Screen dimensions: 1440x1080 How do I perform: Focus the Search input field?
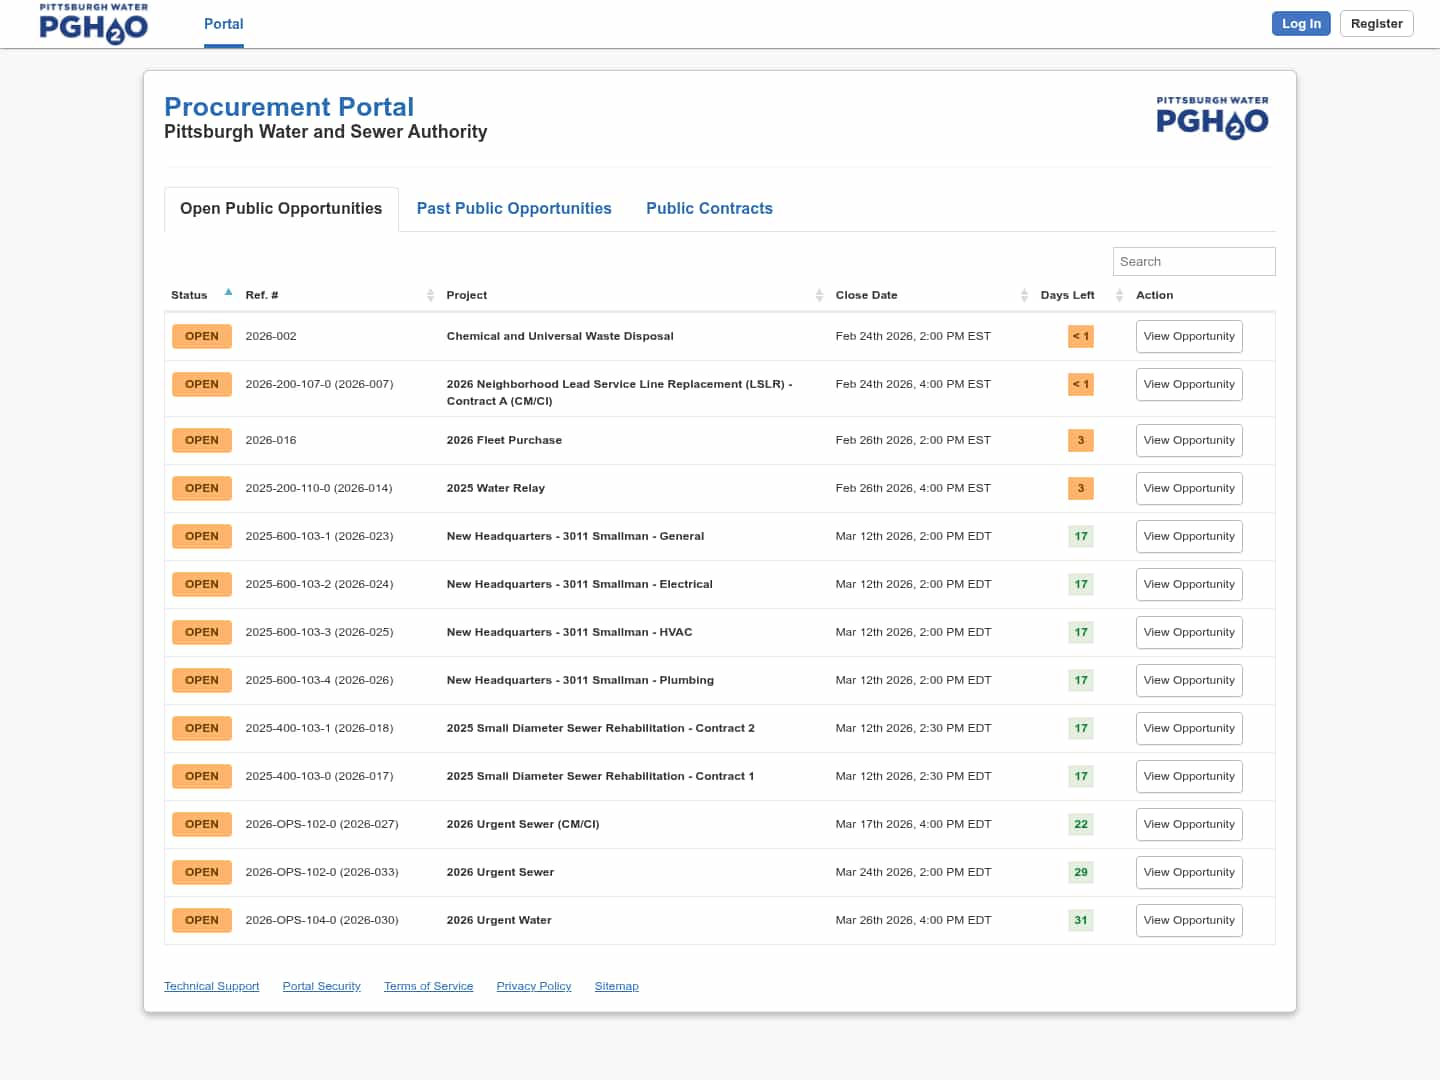tap(1193, 261)
